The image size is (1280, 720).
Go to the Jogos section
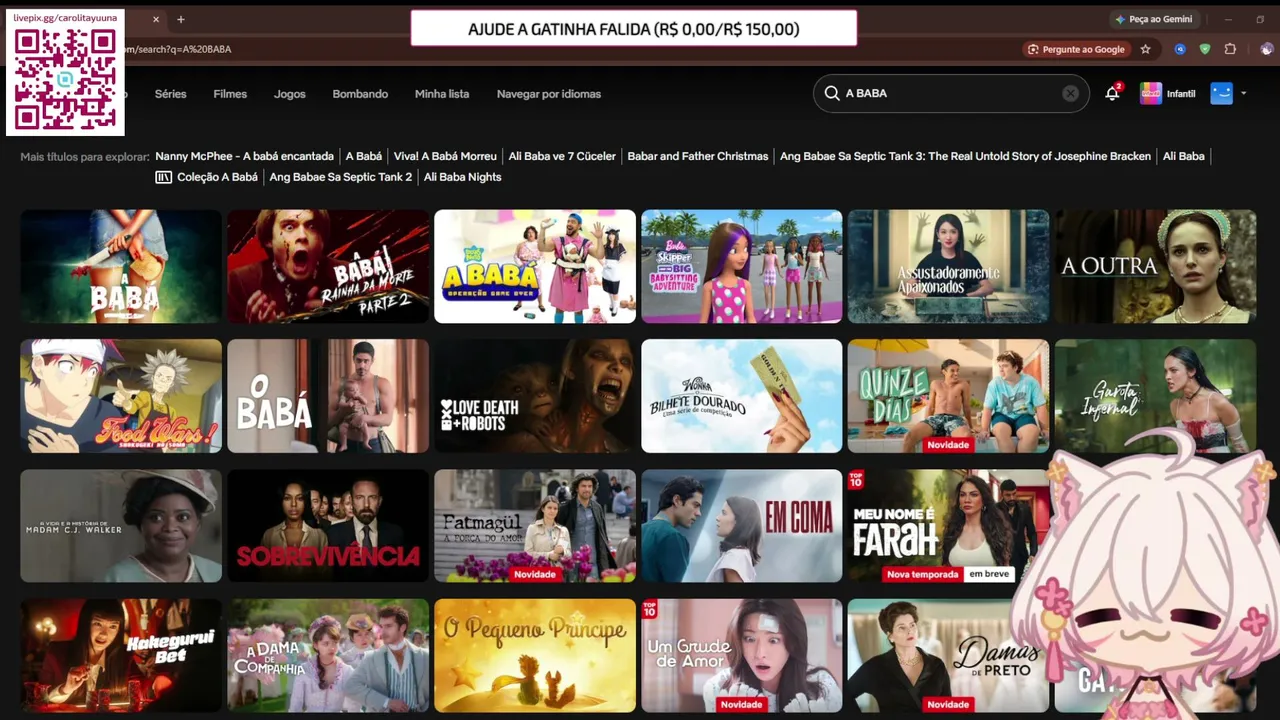point(290,94)
